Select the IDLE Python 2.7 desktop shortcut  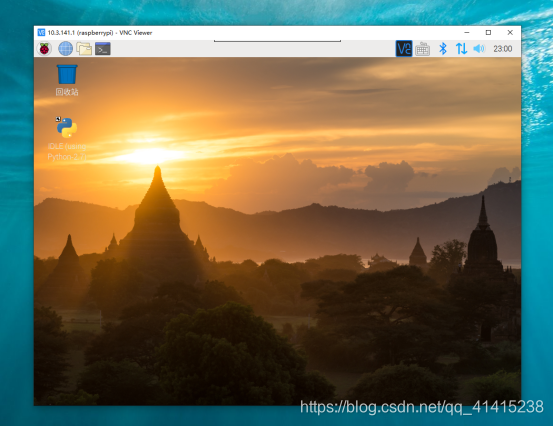67,139
